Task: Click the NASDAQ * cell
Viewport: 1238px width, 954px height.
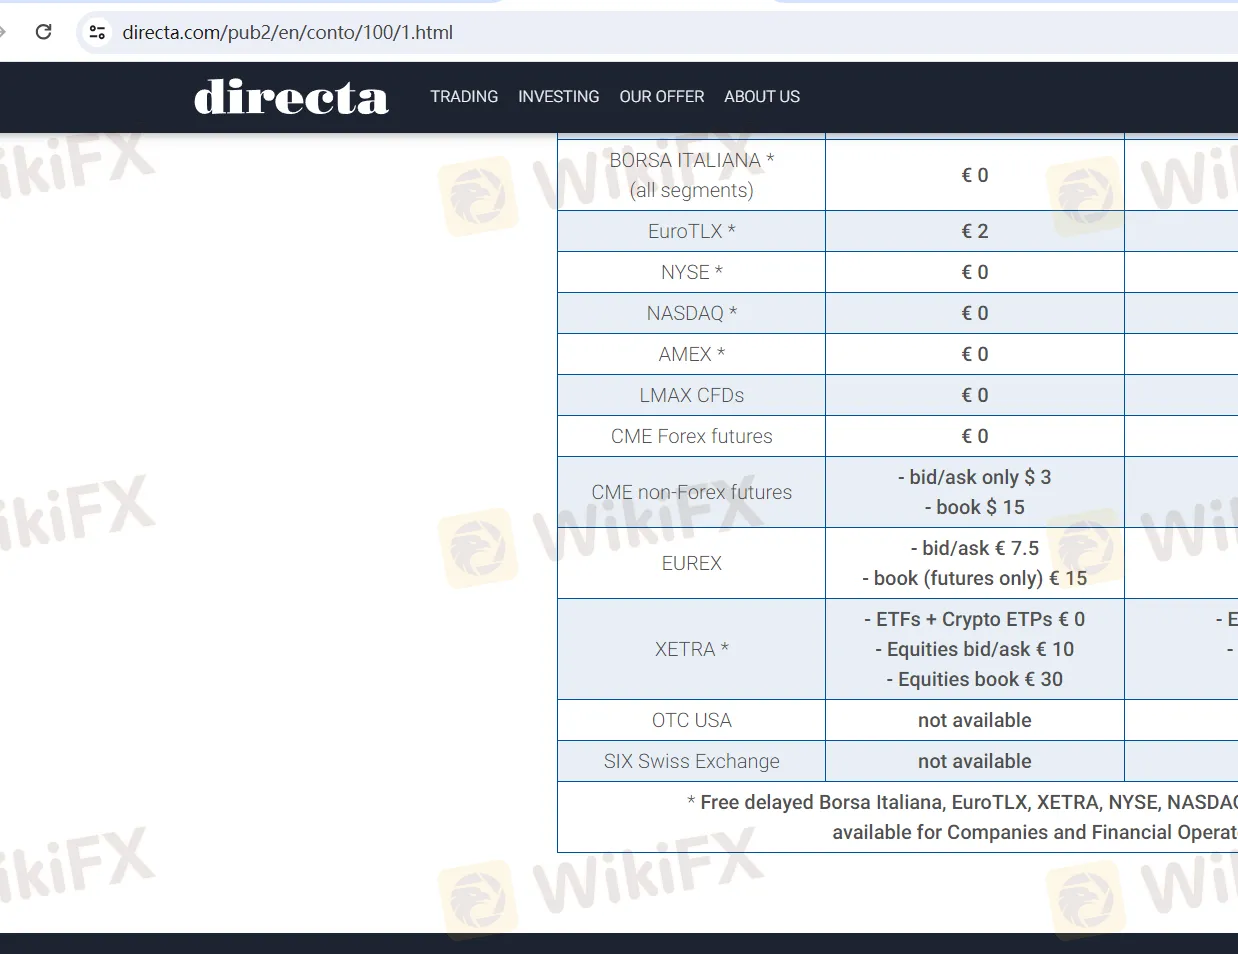Action: pyautogui.click(x=692, y=313)
